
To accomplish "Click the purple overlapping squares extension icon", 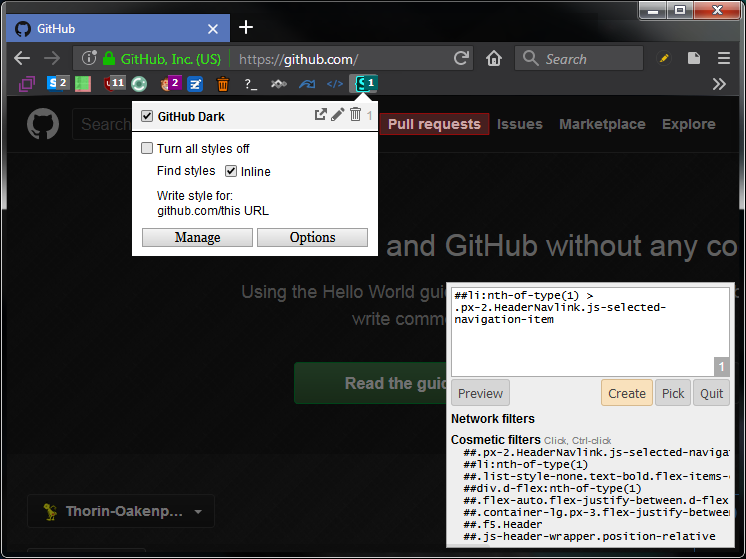I will point(27,84).
